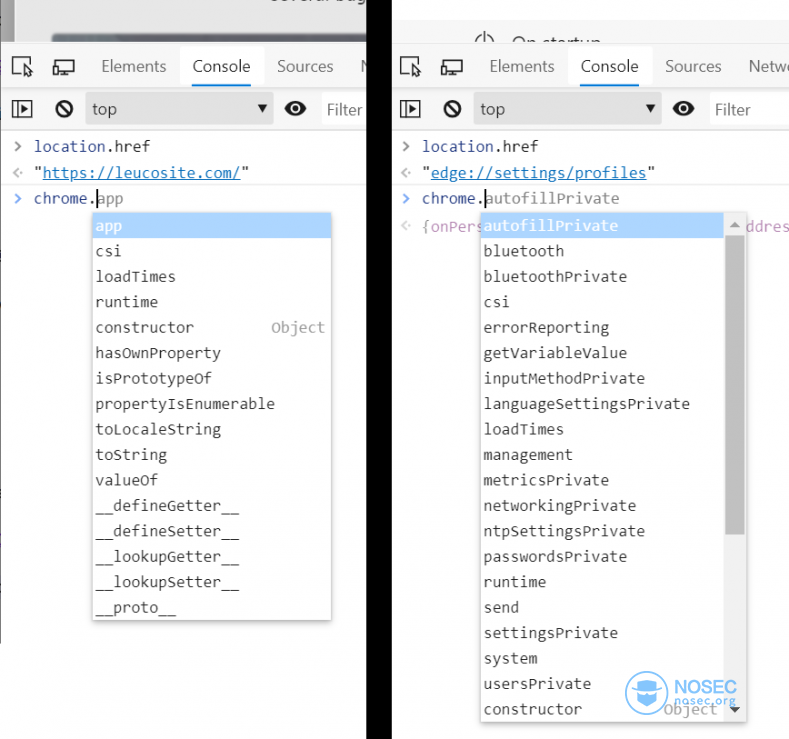Open the top context dropdown in left DevTools

click(x=179, y=109)
